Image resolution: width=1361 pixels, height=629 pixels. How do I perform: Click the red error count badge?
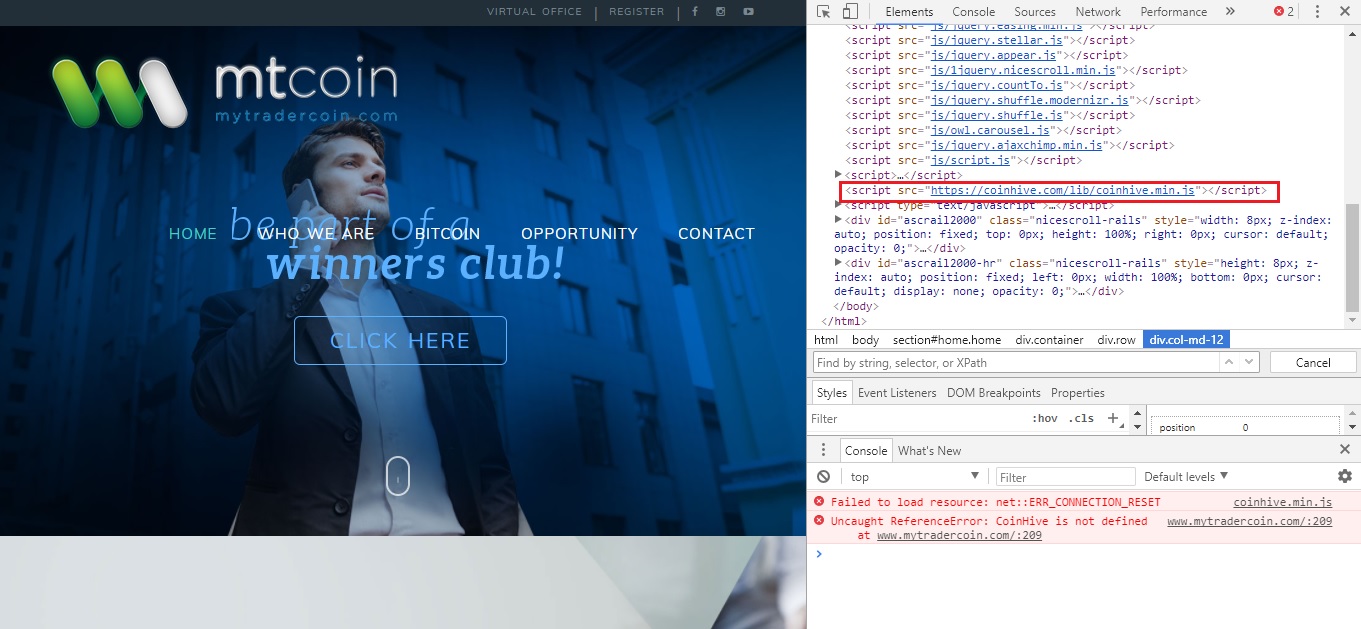coord(1284,12)
